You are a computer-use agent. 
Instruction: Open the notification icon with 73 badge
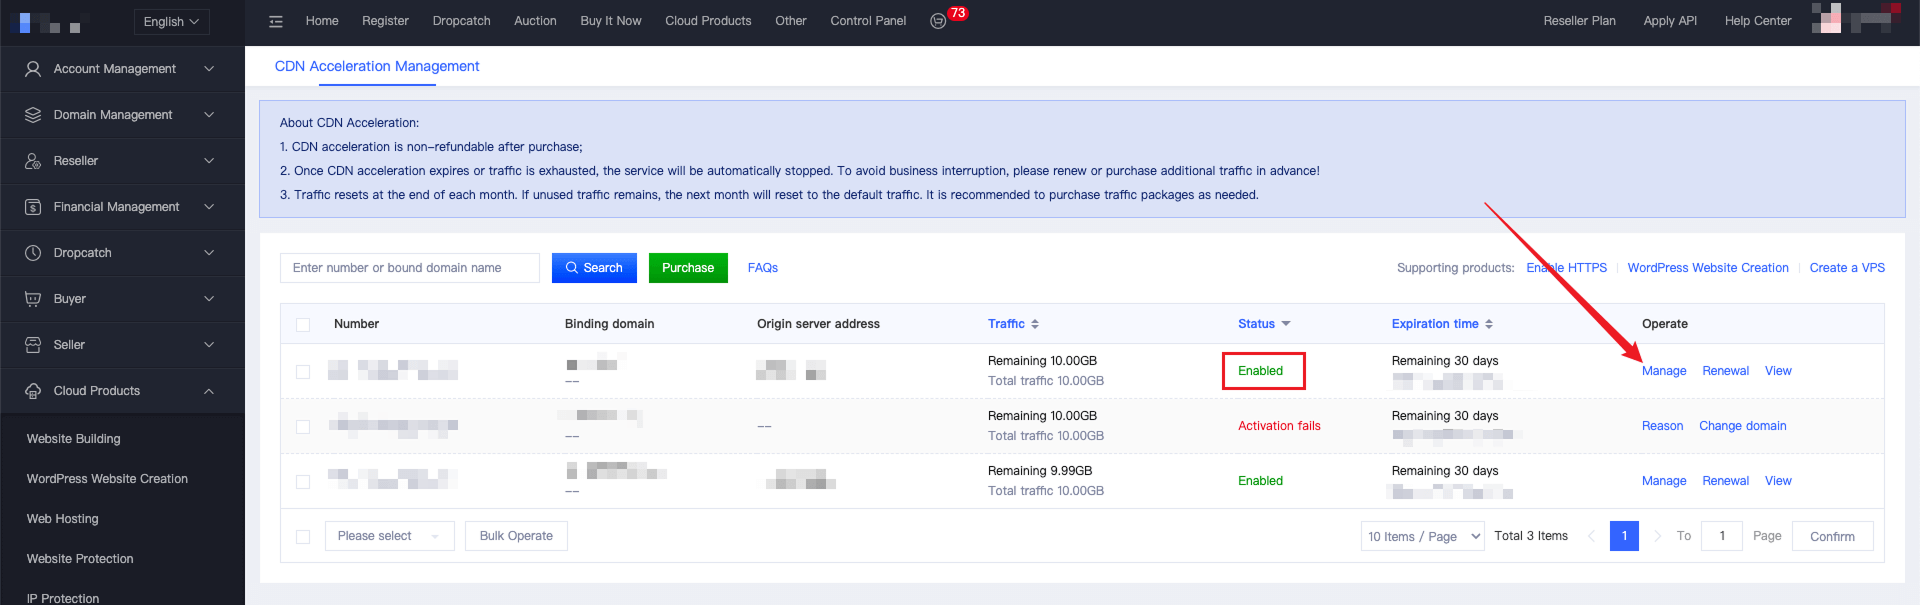point(938,21)
